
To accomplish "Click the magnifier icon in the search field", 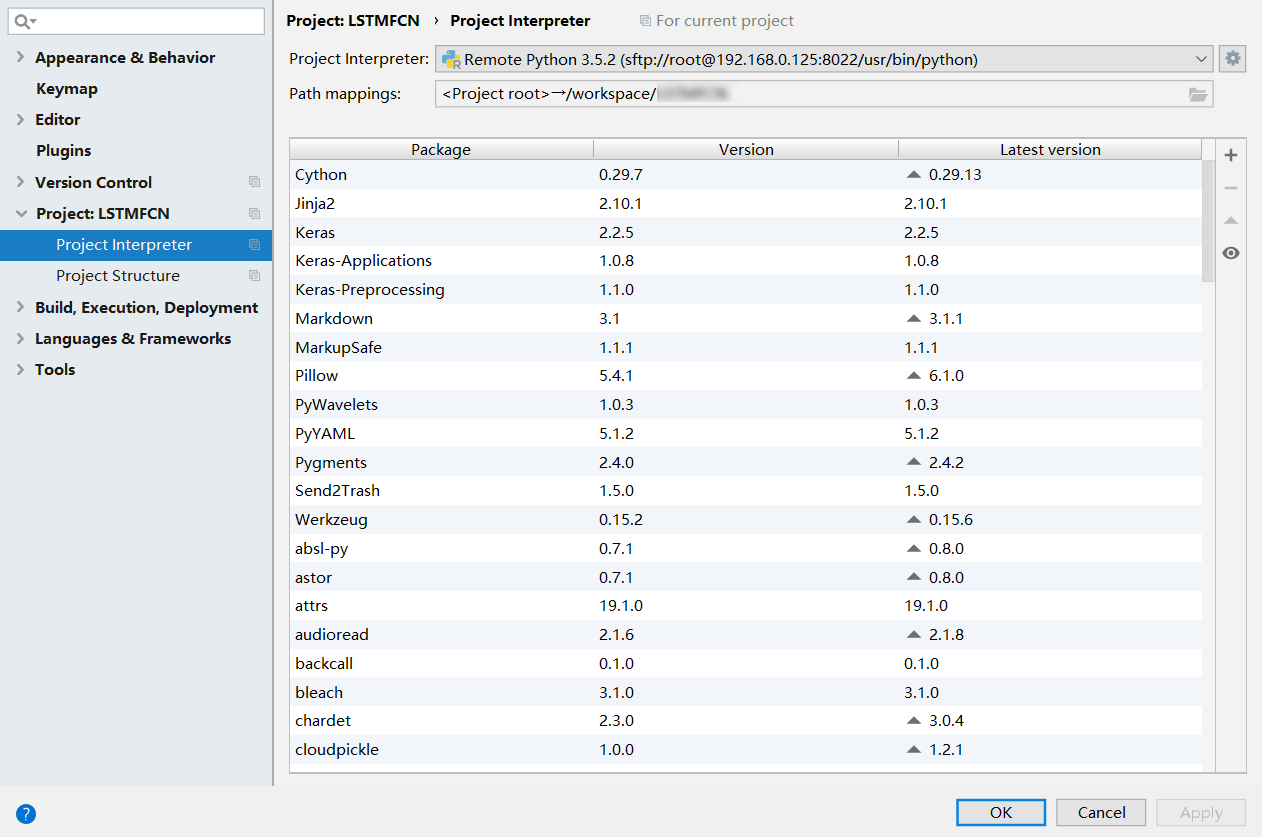I will point(22,21).
